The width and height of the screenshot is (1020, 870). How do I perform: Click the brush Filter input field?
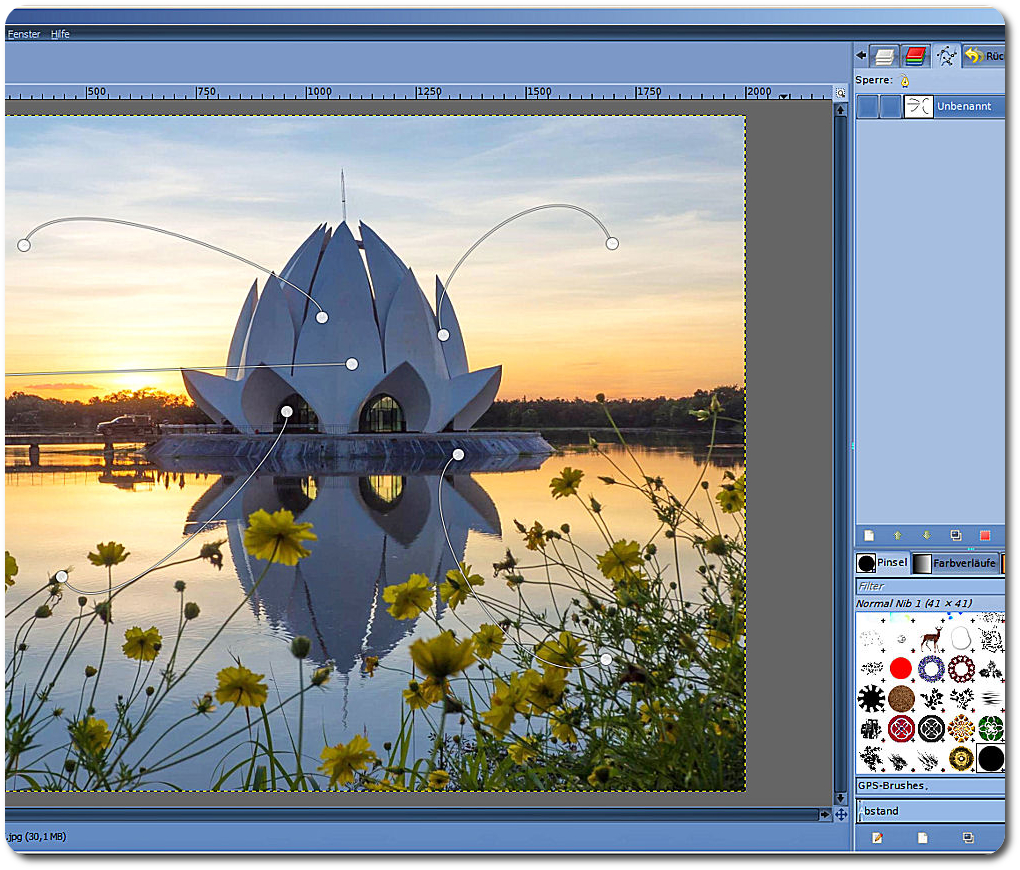[930, 586]
